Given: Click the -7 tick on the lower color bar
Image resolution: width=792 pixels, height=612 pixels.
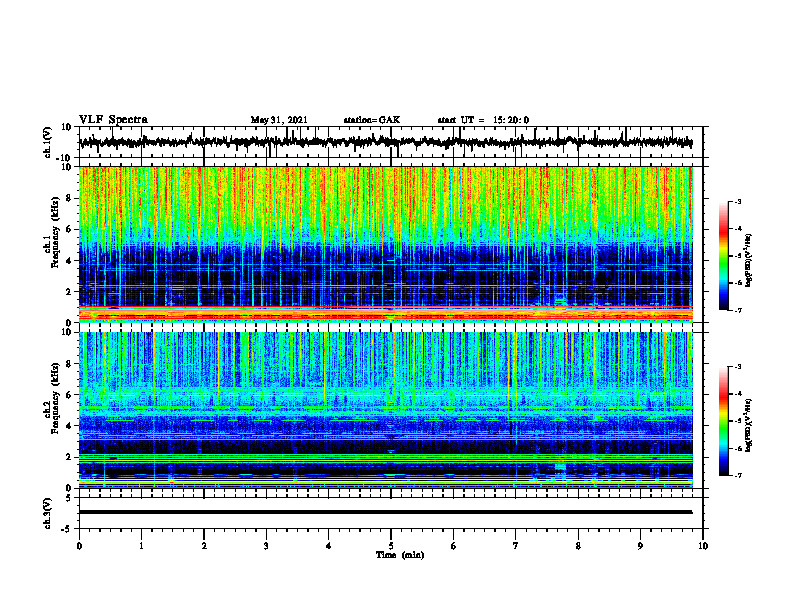Looking at the screenshot, I should point(737,475).
